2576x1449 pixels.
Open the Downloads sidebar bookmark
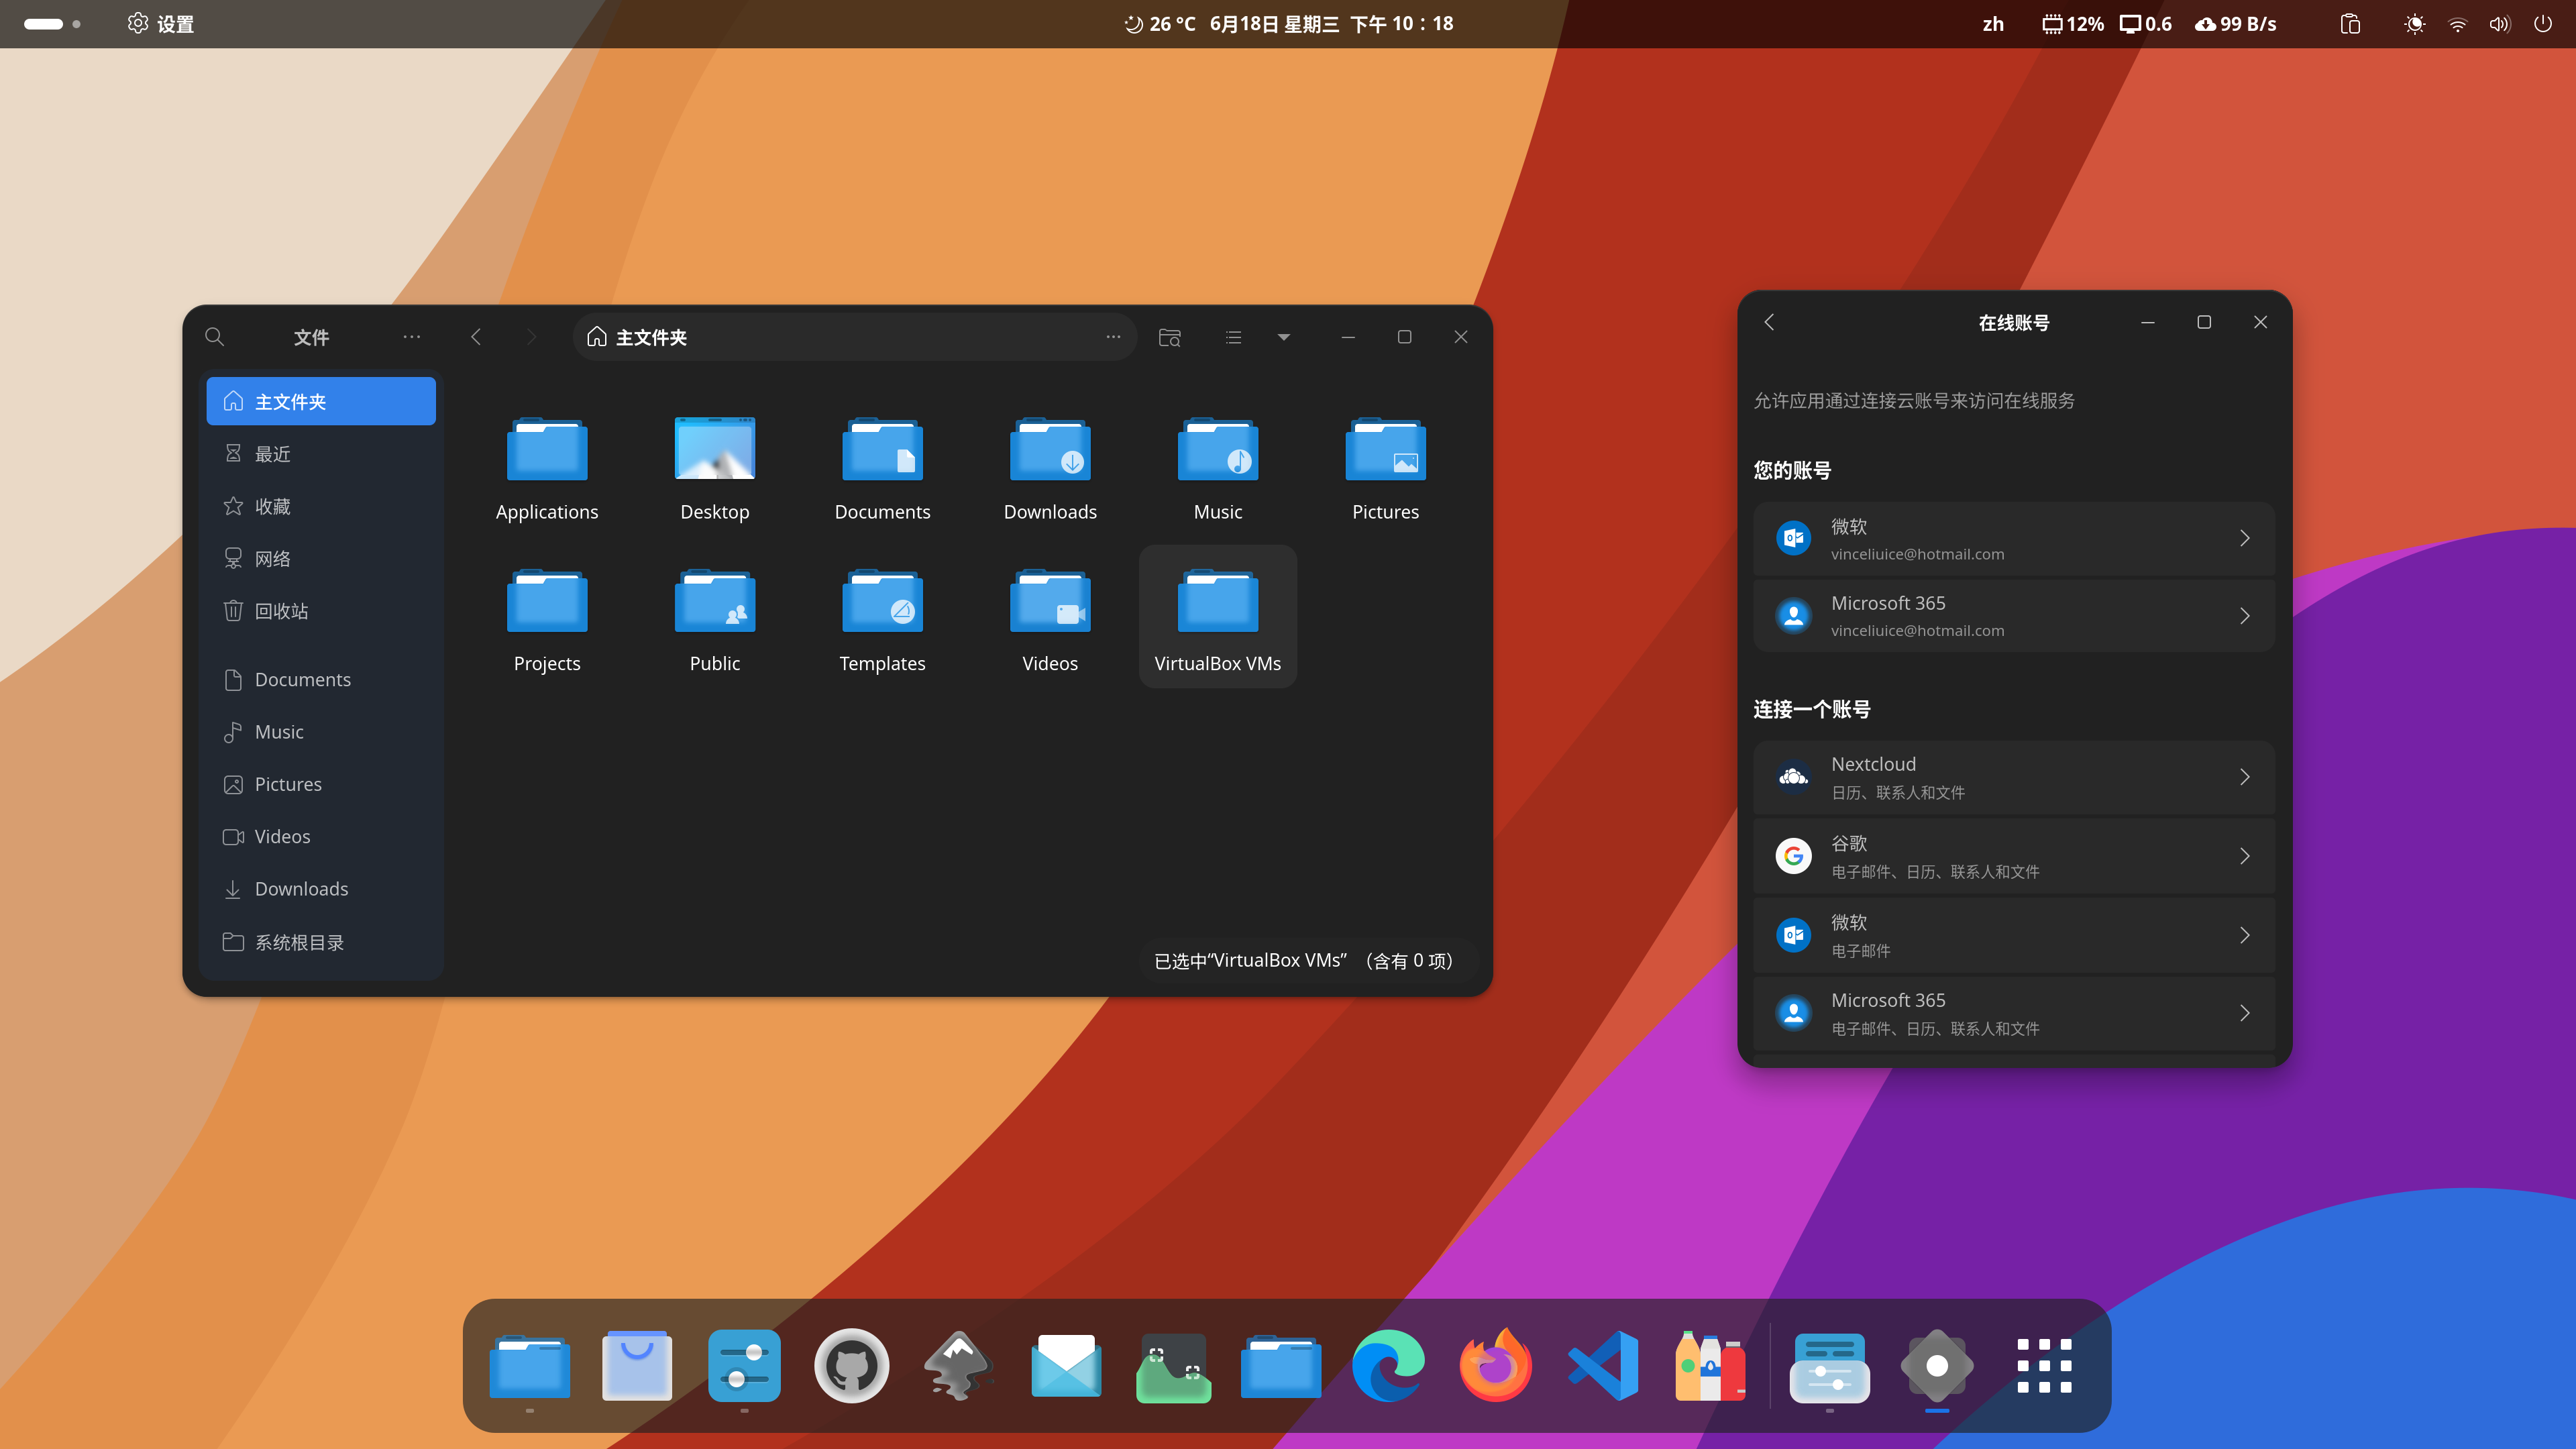321,889
